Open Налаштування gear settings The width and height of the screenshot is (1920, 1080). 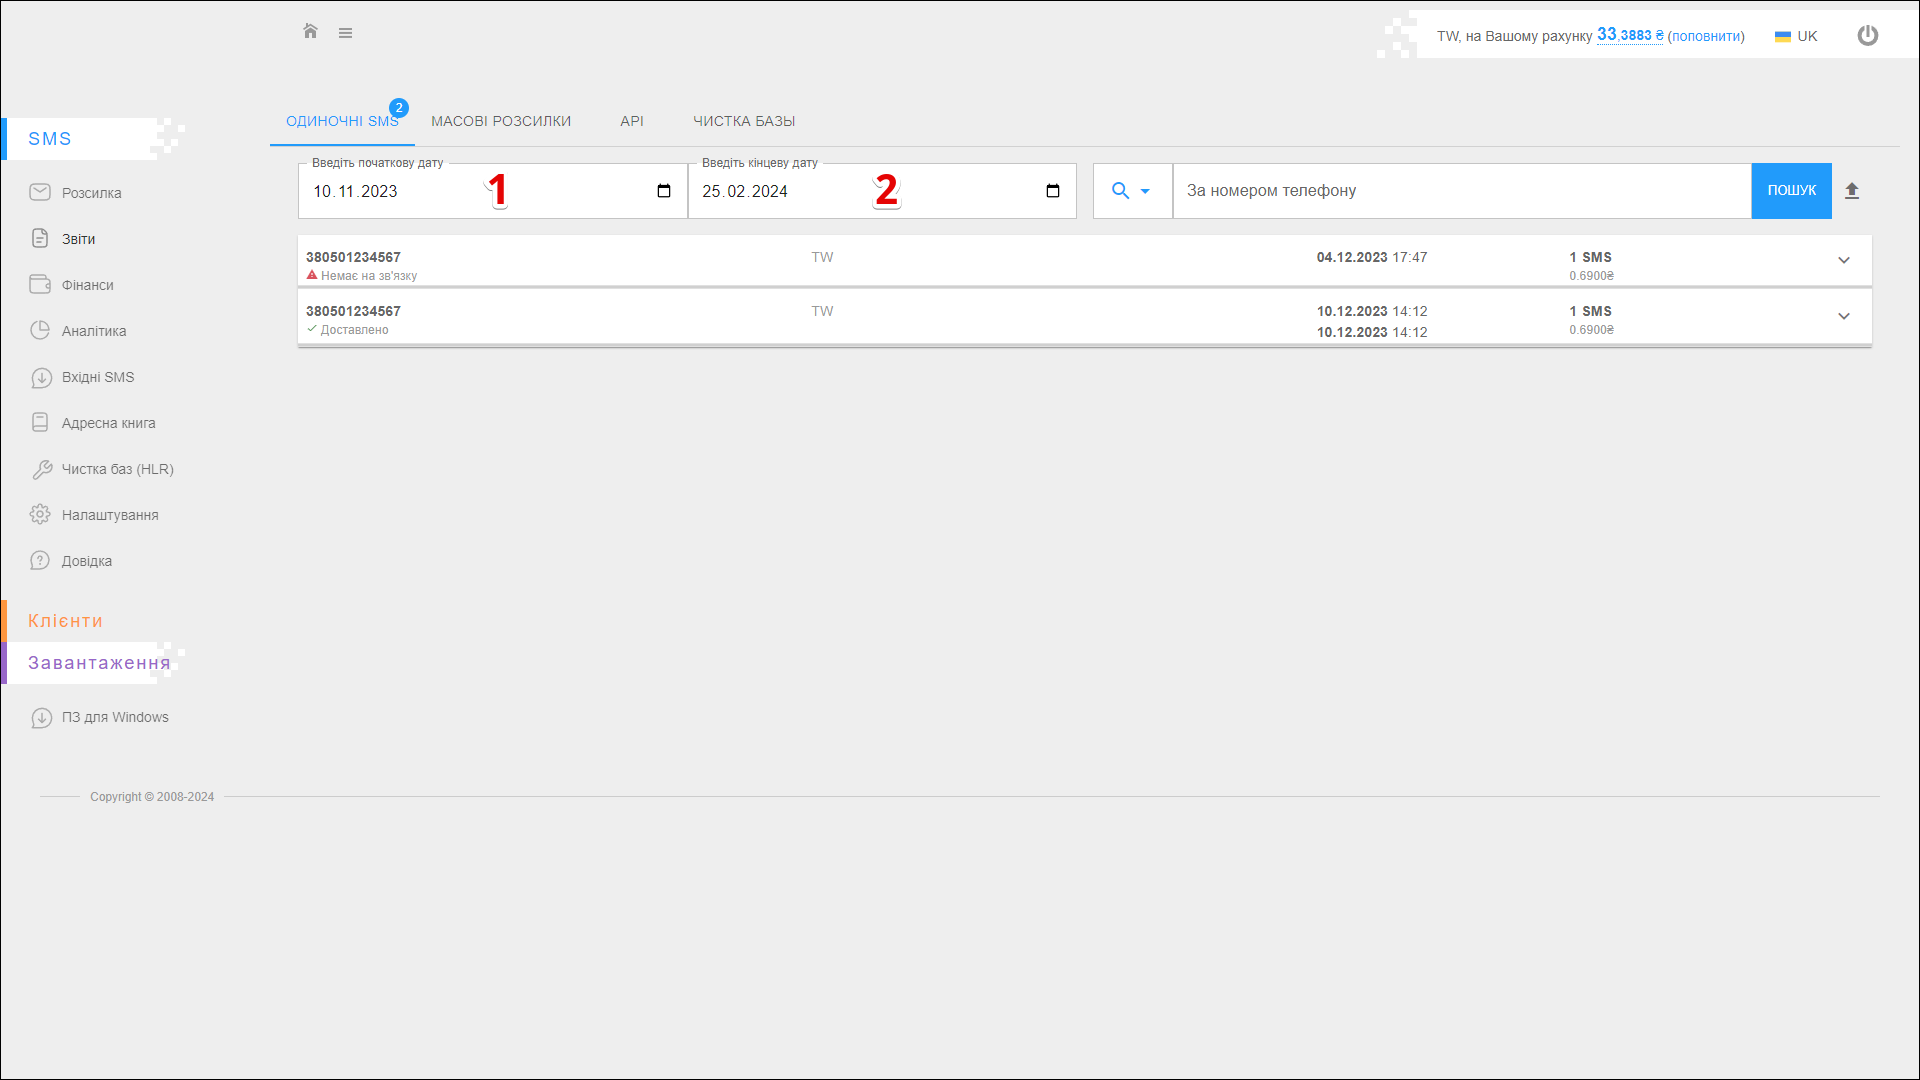(109, 515)
